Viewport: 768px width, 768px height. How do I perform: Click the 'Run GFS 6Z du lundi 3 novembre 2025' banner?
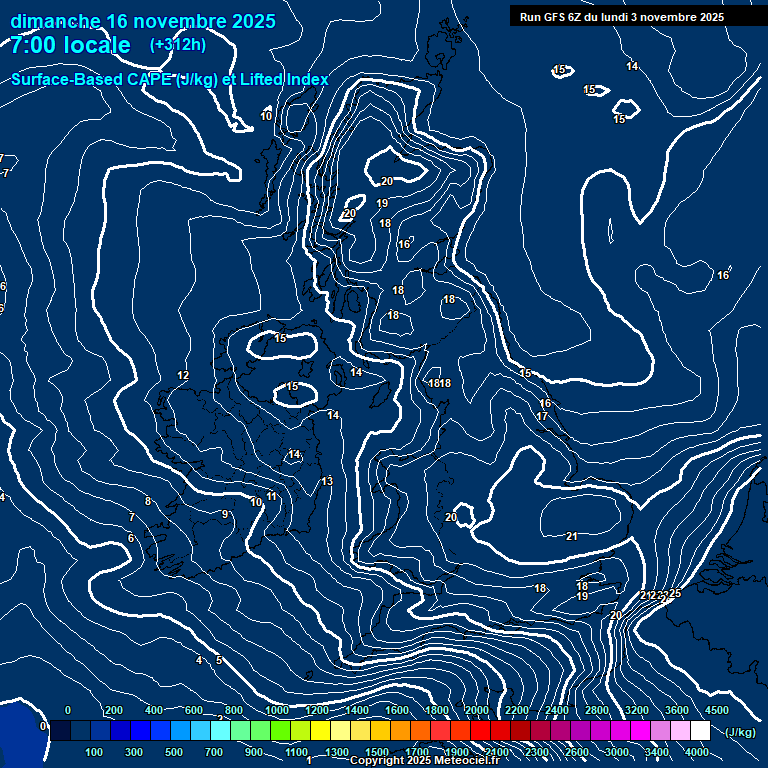(621, 17)
